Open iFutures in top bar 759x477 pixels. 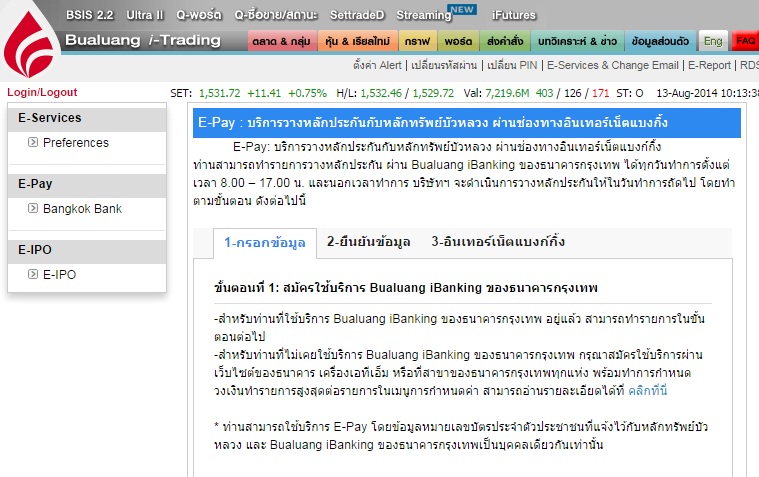tap(514, 15)
